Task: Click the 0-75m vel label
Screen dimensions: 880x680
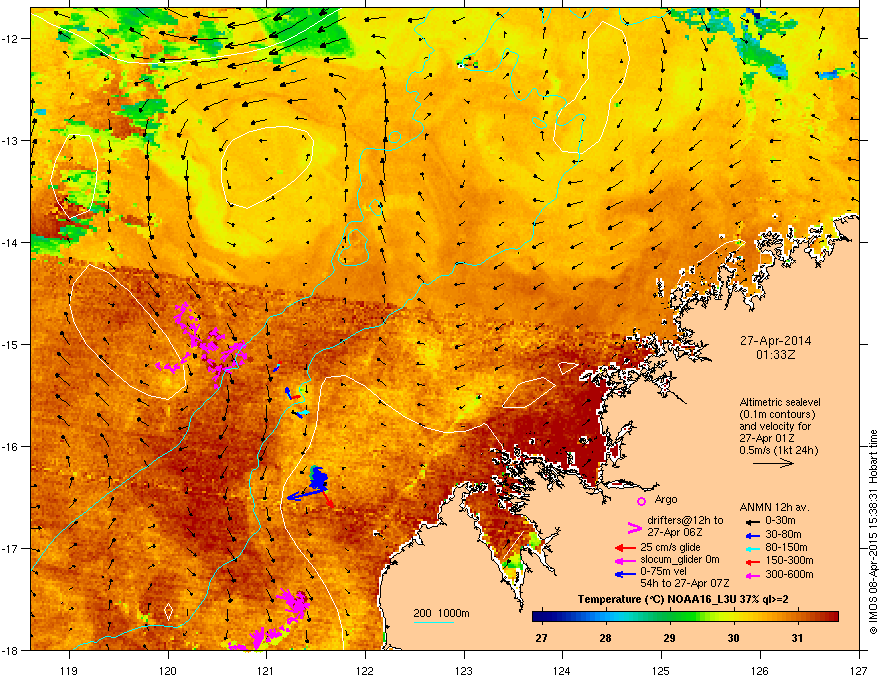Action: 663,572
